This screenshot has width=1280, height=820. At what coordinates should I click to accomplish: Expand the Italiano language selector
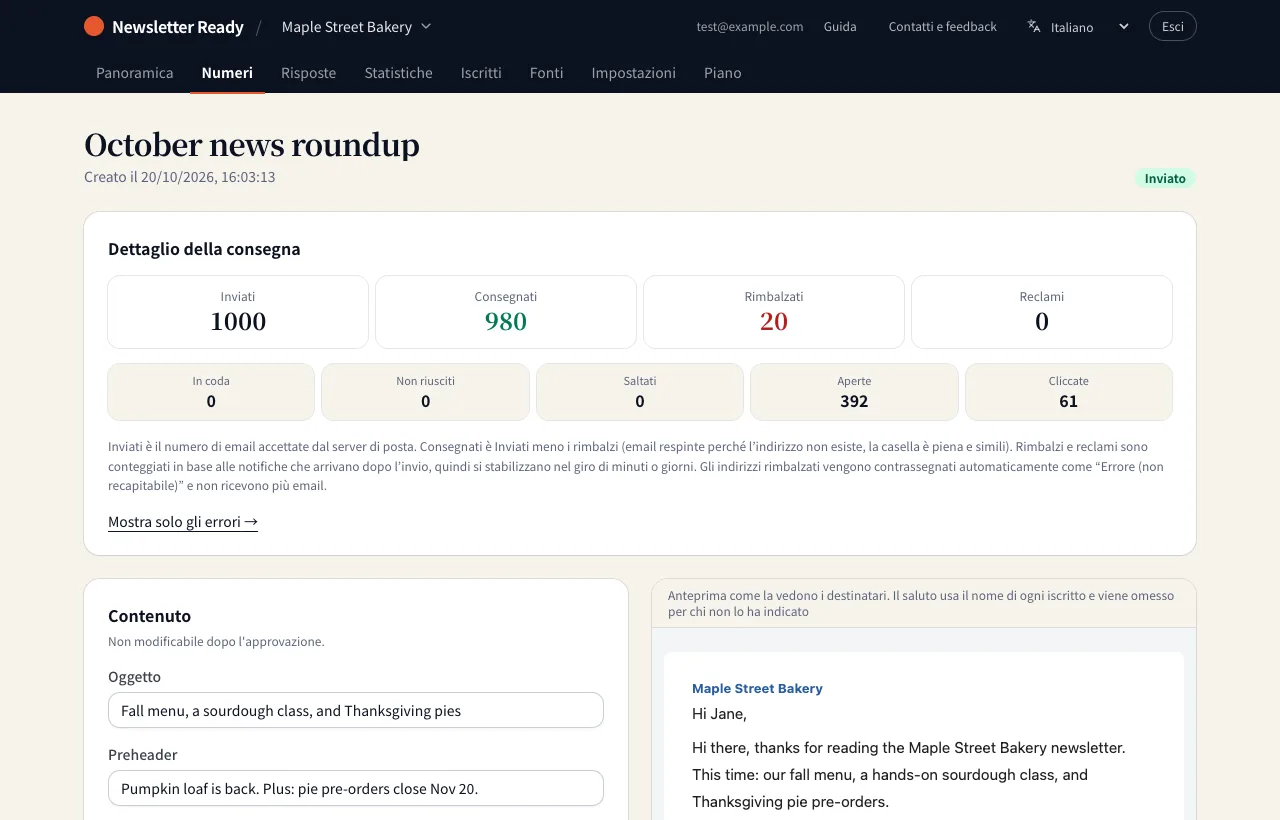click(1078, 27)
